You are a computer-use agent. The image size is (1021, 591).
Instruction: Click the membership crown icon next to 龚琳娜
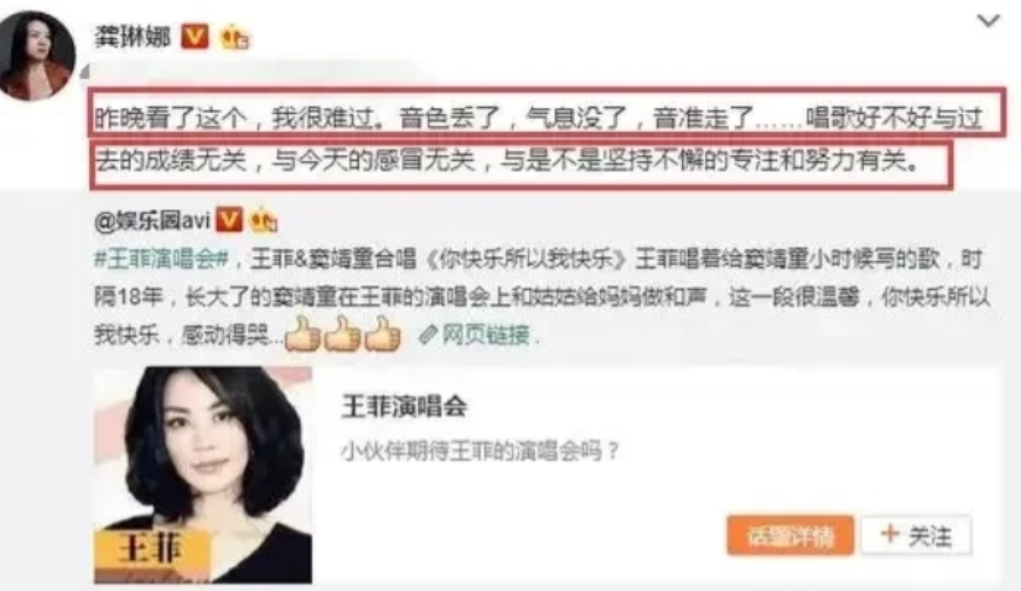click(235, 36)
